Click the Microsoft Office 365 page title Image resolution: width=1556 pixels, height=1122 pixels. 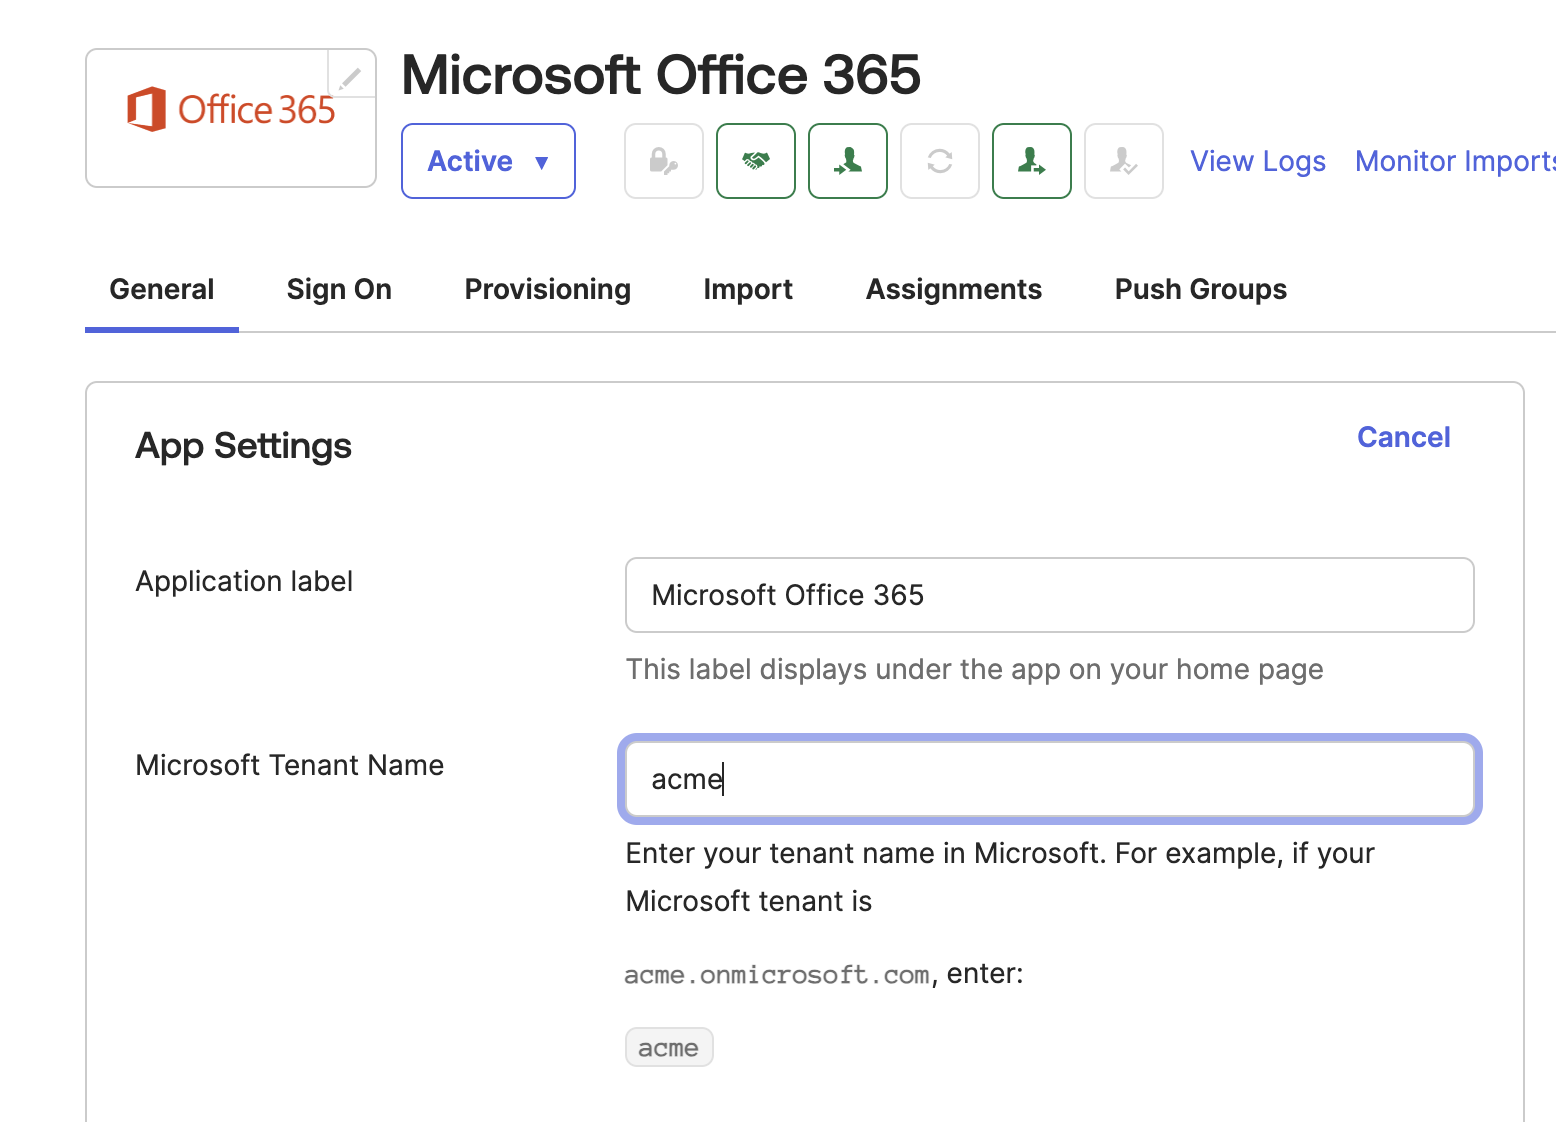pos(661,75)
